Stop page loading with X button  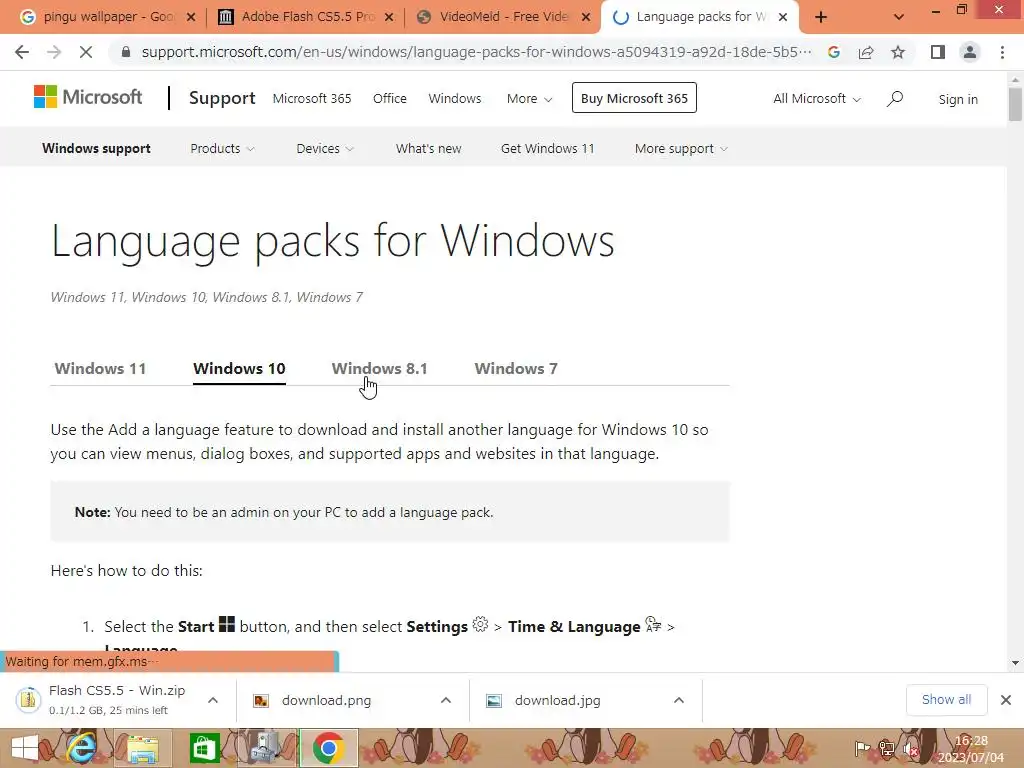86,52
